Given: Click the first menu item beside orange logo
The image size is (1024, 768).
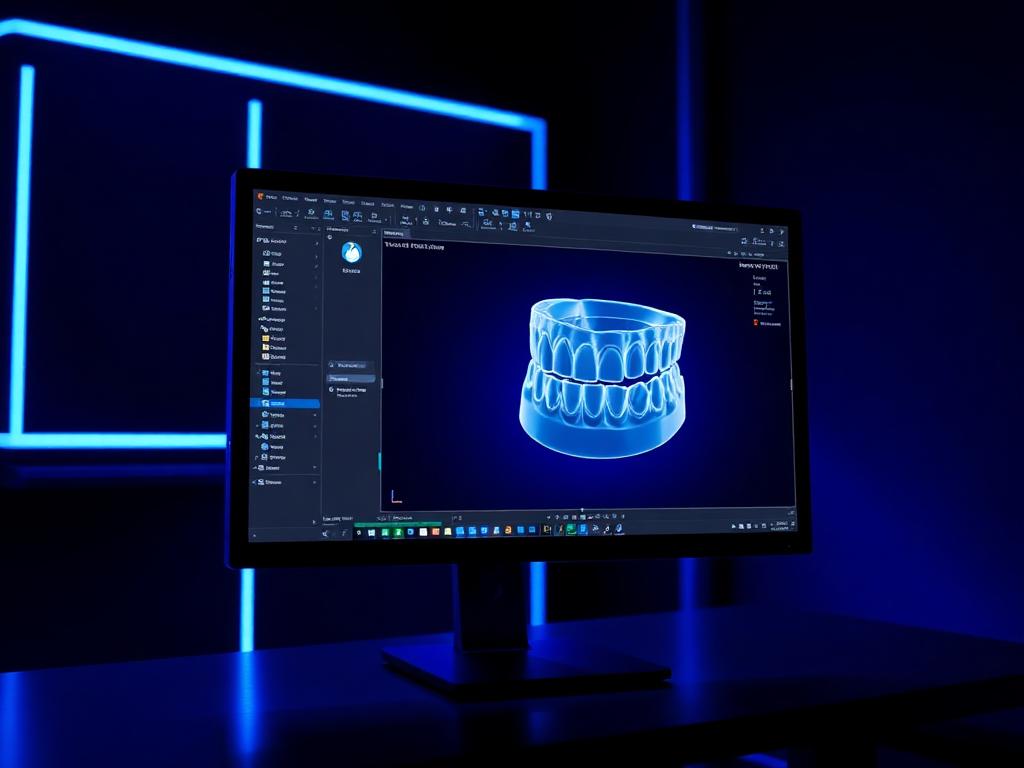Looking at the screenshot, I should (272, 197).
